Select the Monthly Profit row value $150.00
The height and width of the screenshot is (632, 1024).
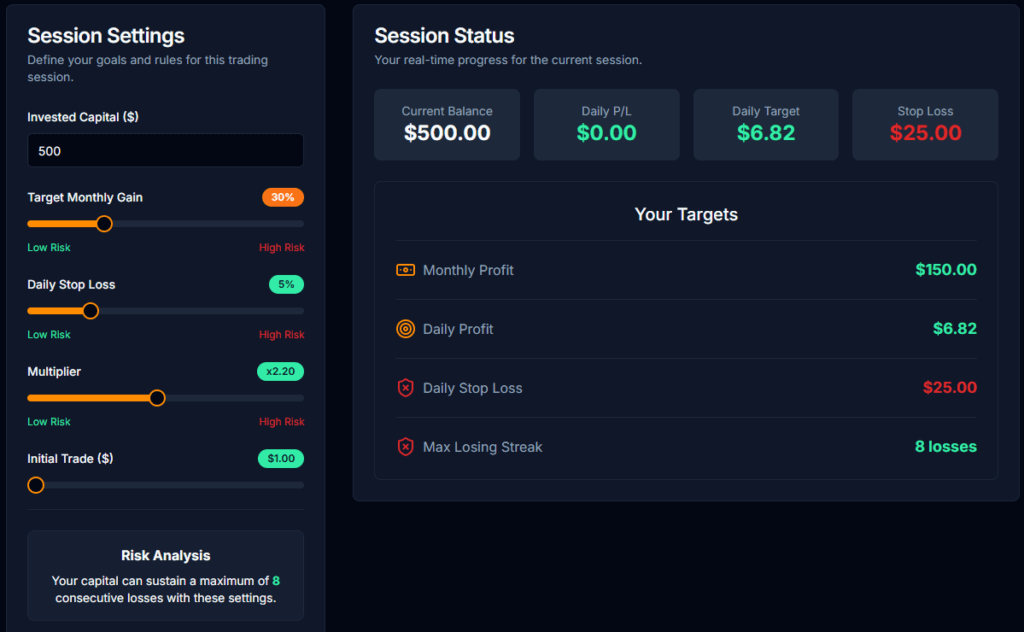point(946,270)
